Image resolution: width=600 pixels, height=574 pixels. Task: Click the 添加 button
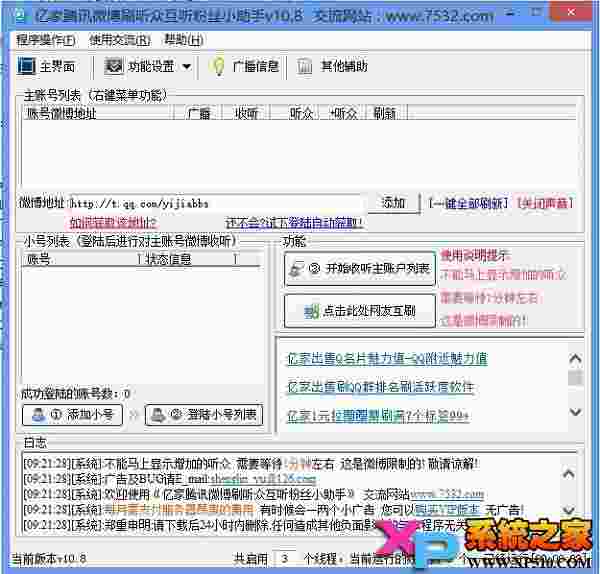coord(394,203)
